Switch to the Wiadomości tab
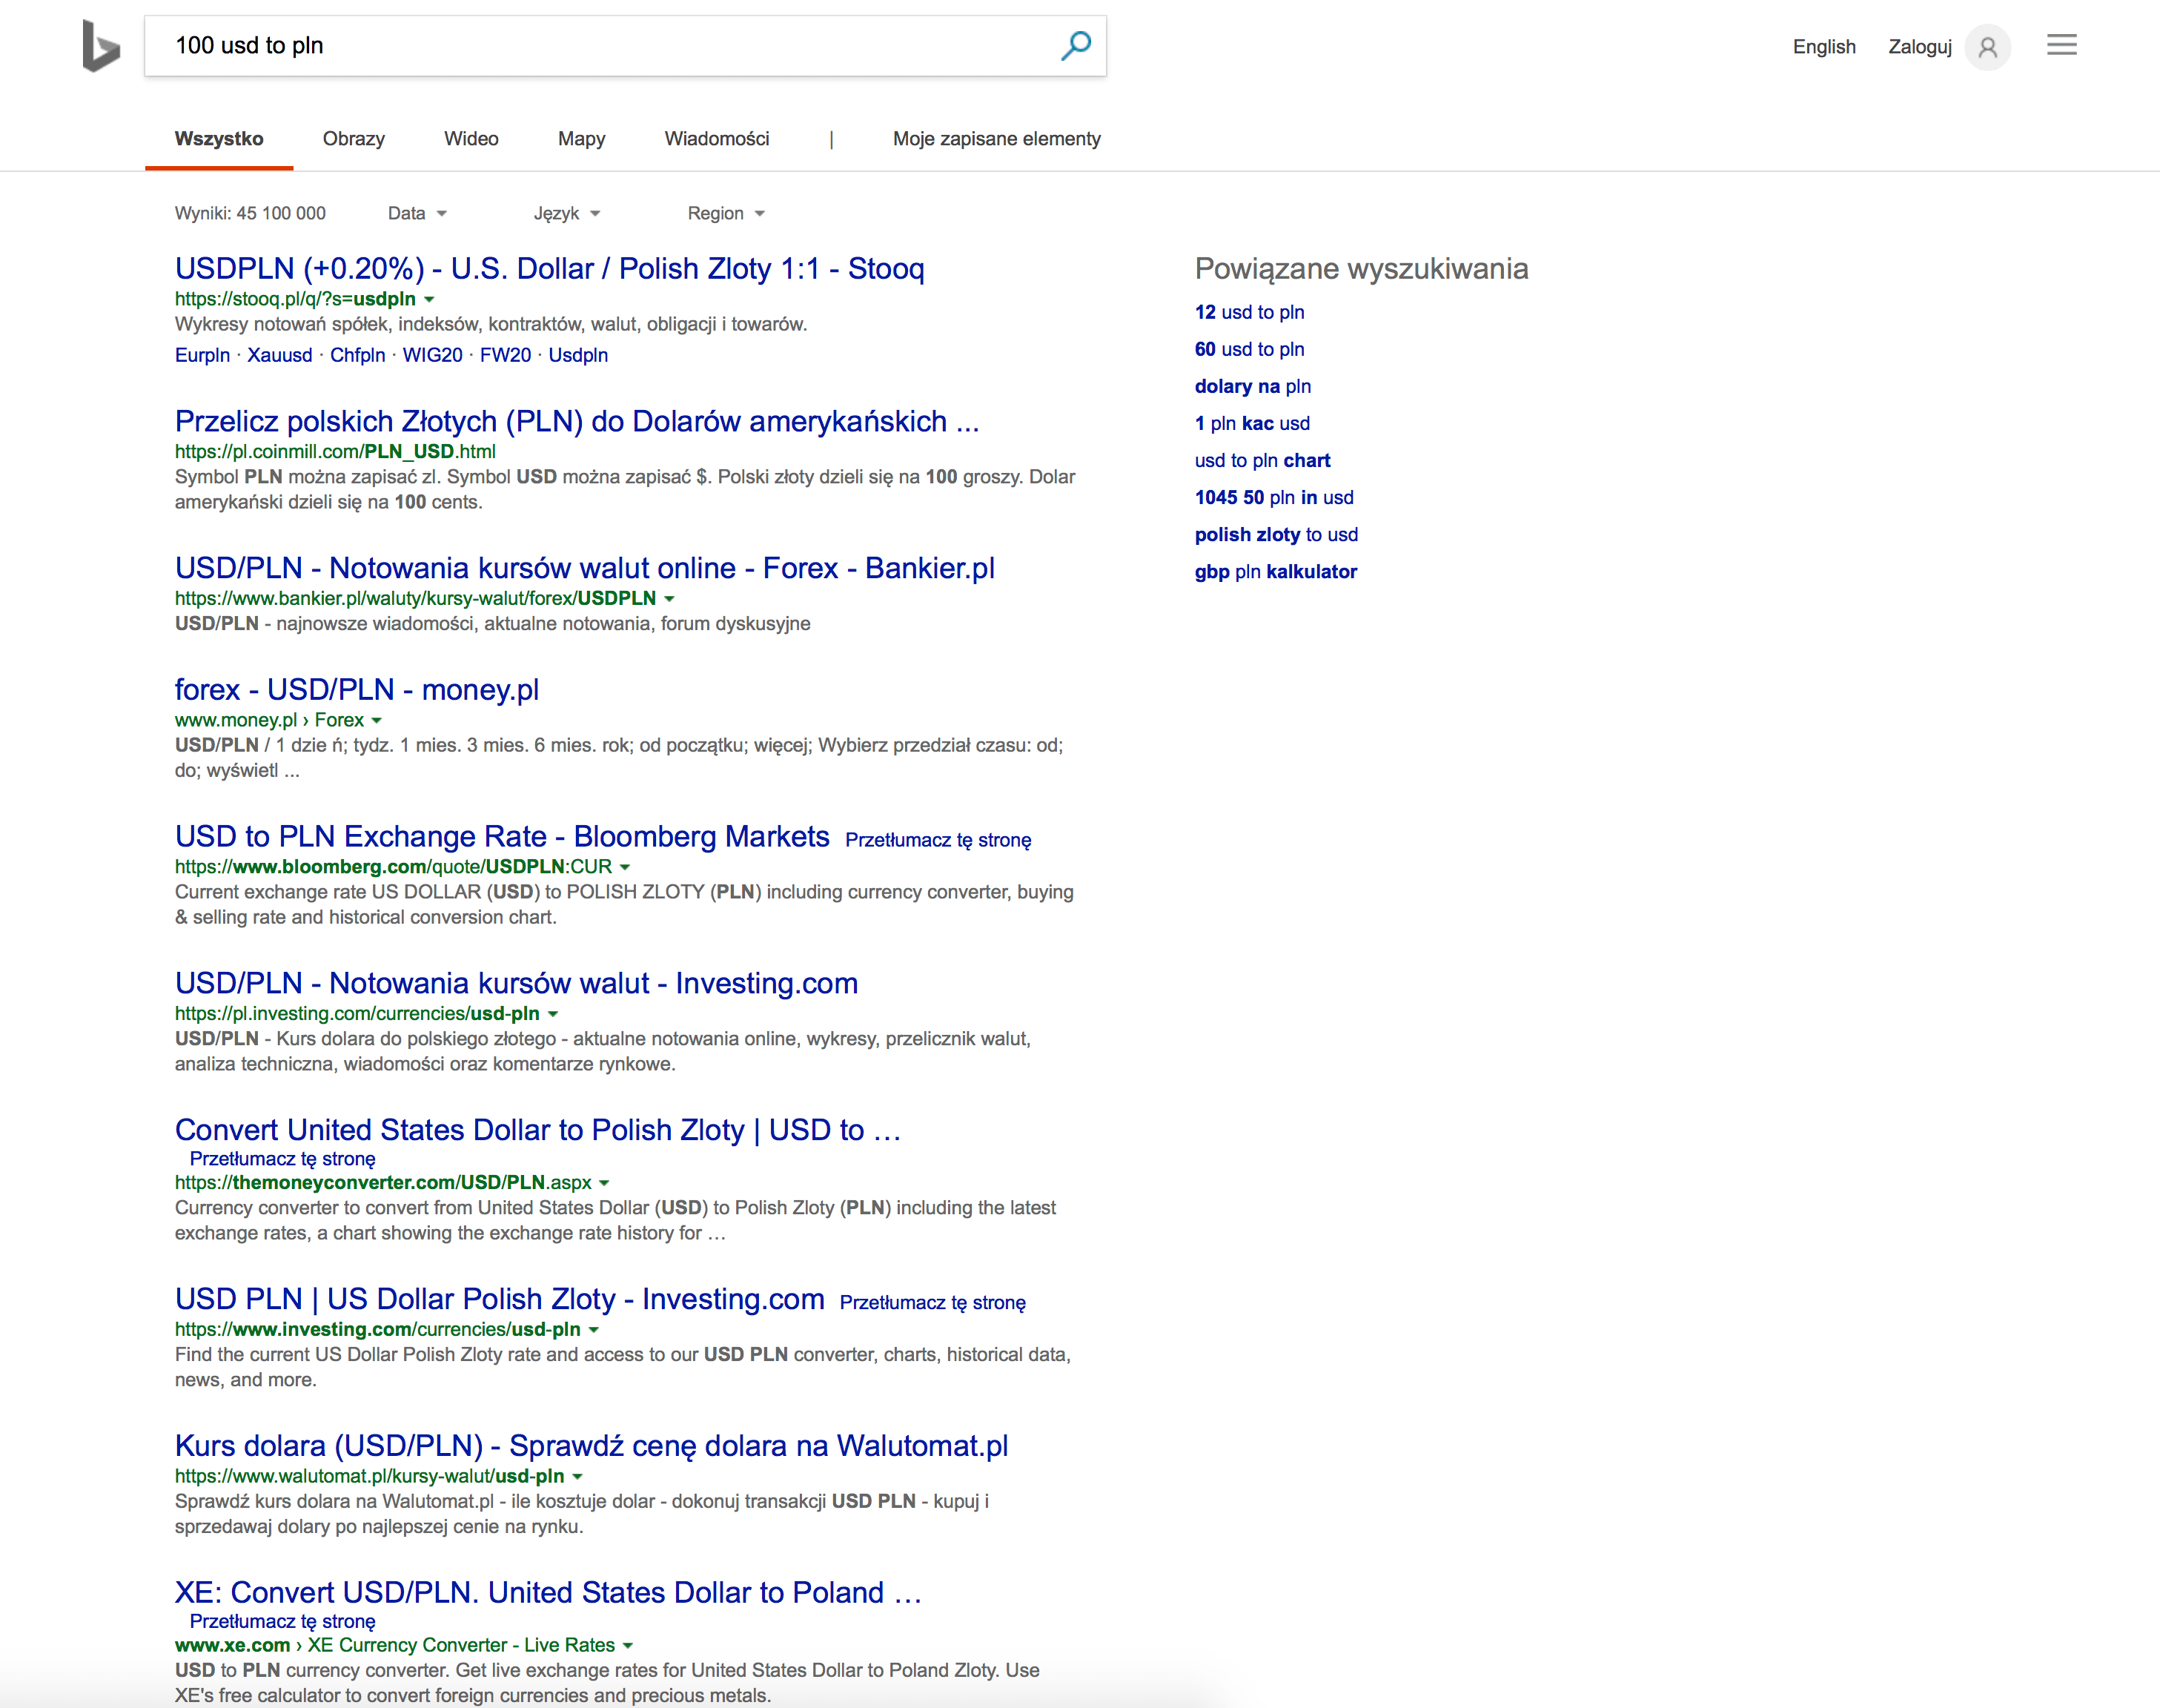 click(x=716, y=139)
